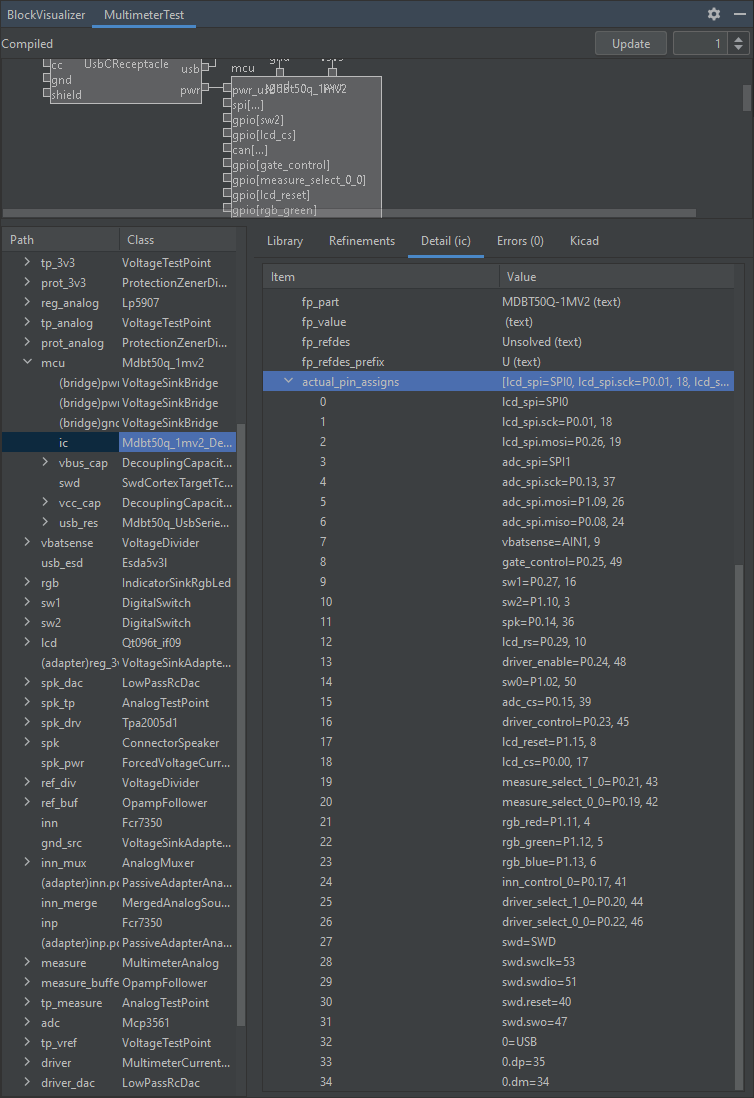Increase the stepper value with up arrow

tap(738, 38)
